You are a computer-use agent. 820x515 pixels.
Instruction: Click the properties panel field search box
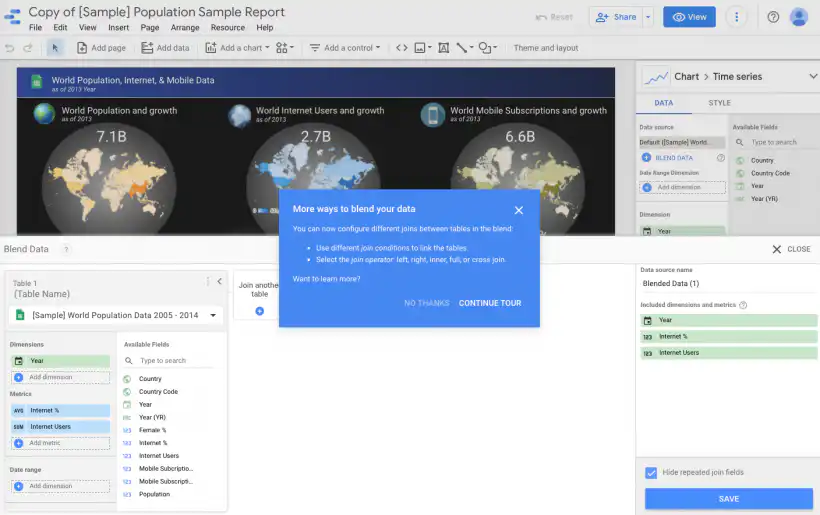[x=774, y=142]
